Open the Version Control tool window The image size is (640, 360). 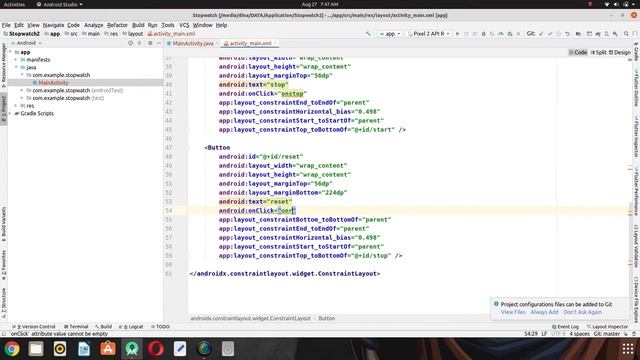[33, 327]
